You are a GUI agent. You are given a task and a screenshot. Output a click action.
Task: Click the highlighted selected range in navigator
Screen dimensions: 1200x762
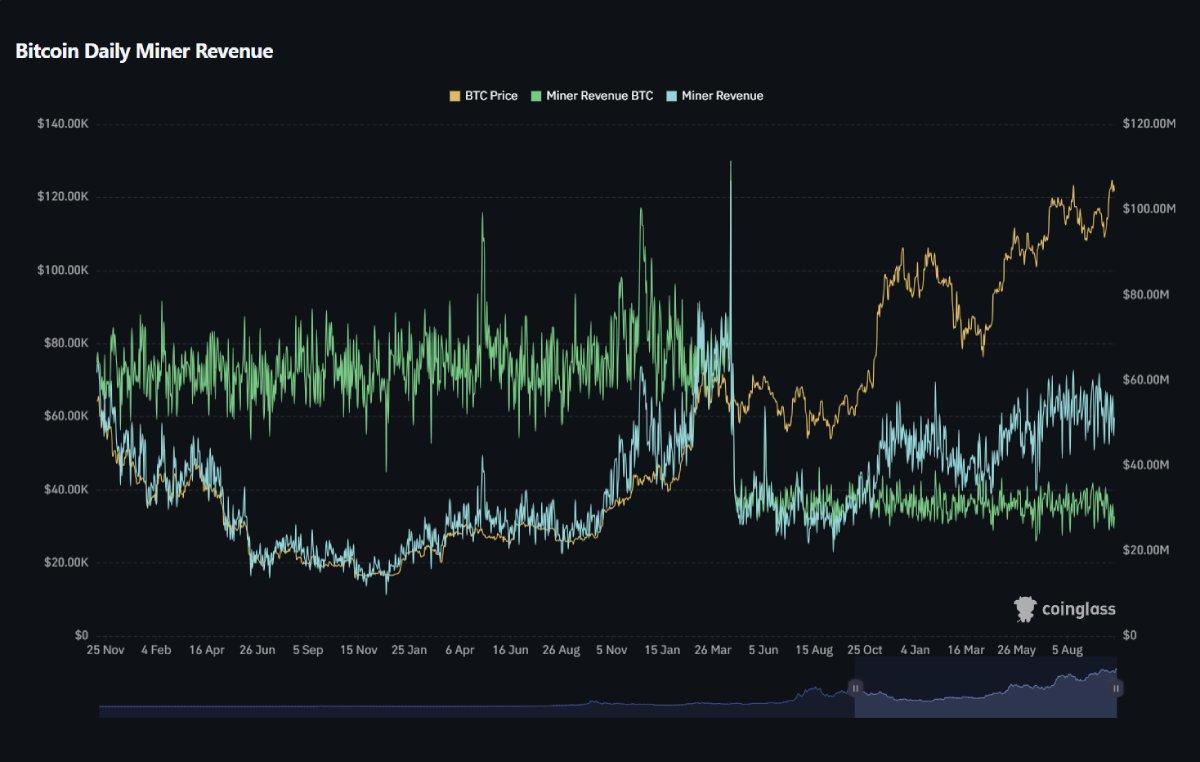[985, 695]
